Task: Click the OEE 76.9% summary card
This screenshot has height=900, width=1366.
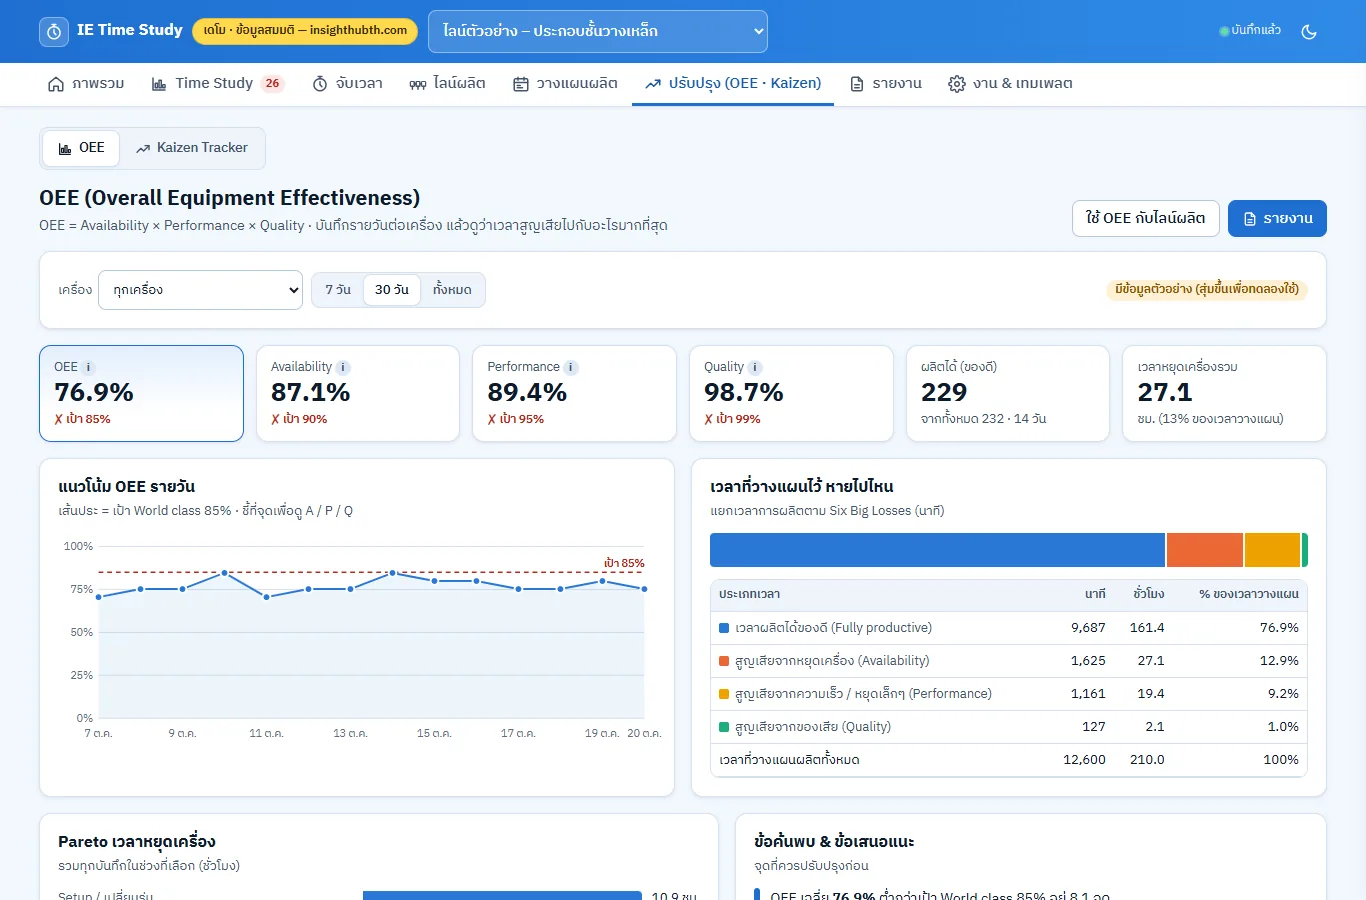Action: 141,393
